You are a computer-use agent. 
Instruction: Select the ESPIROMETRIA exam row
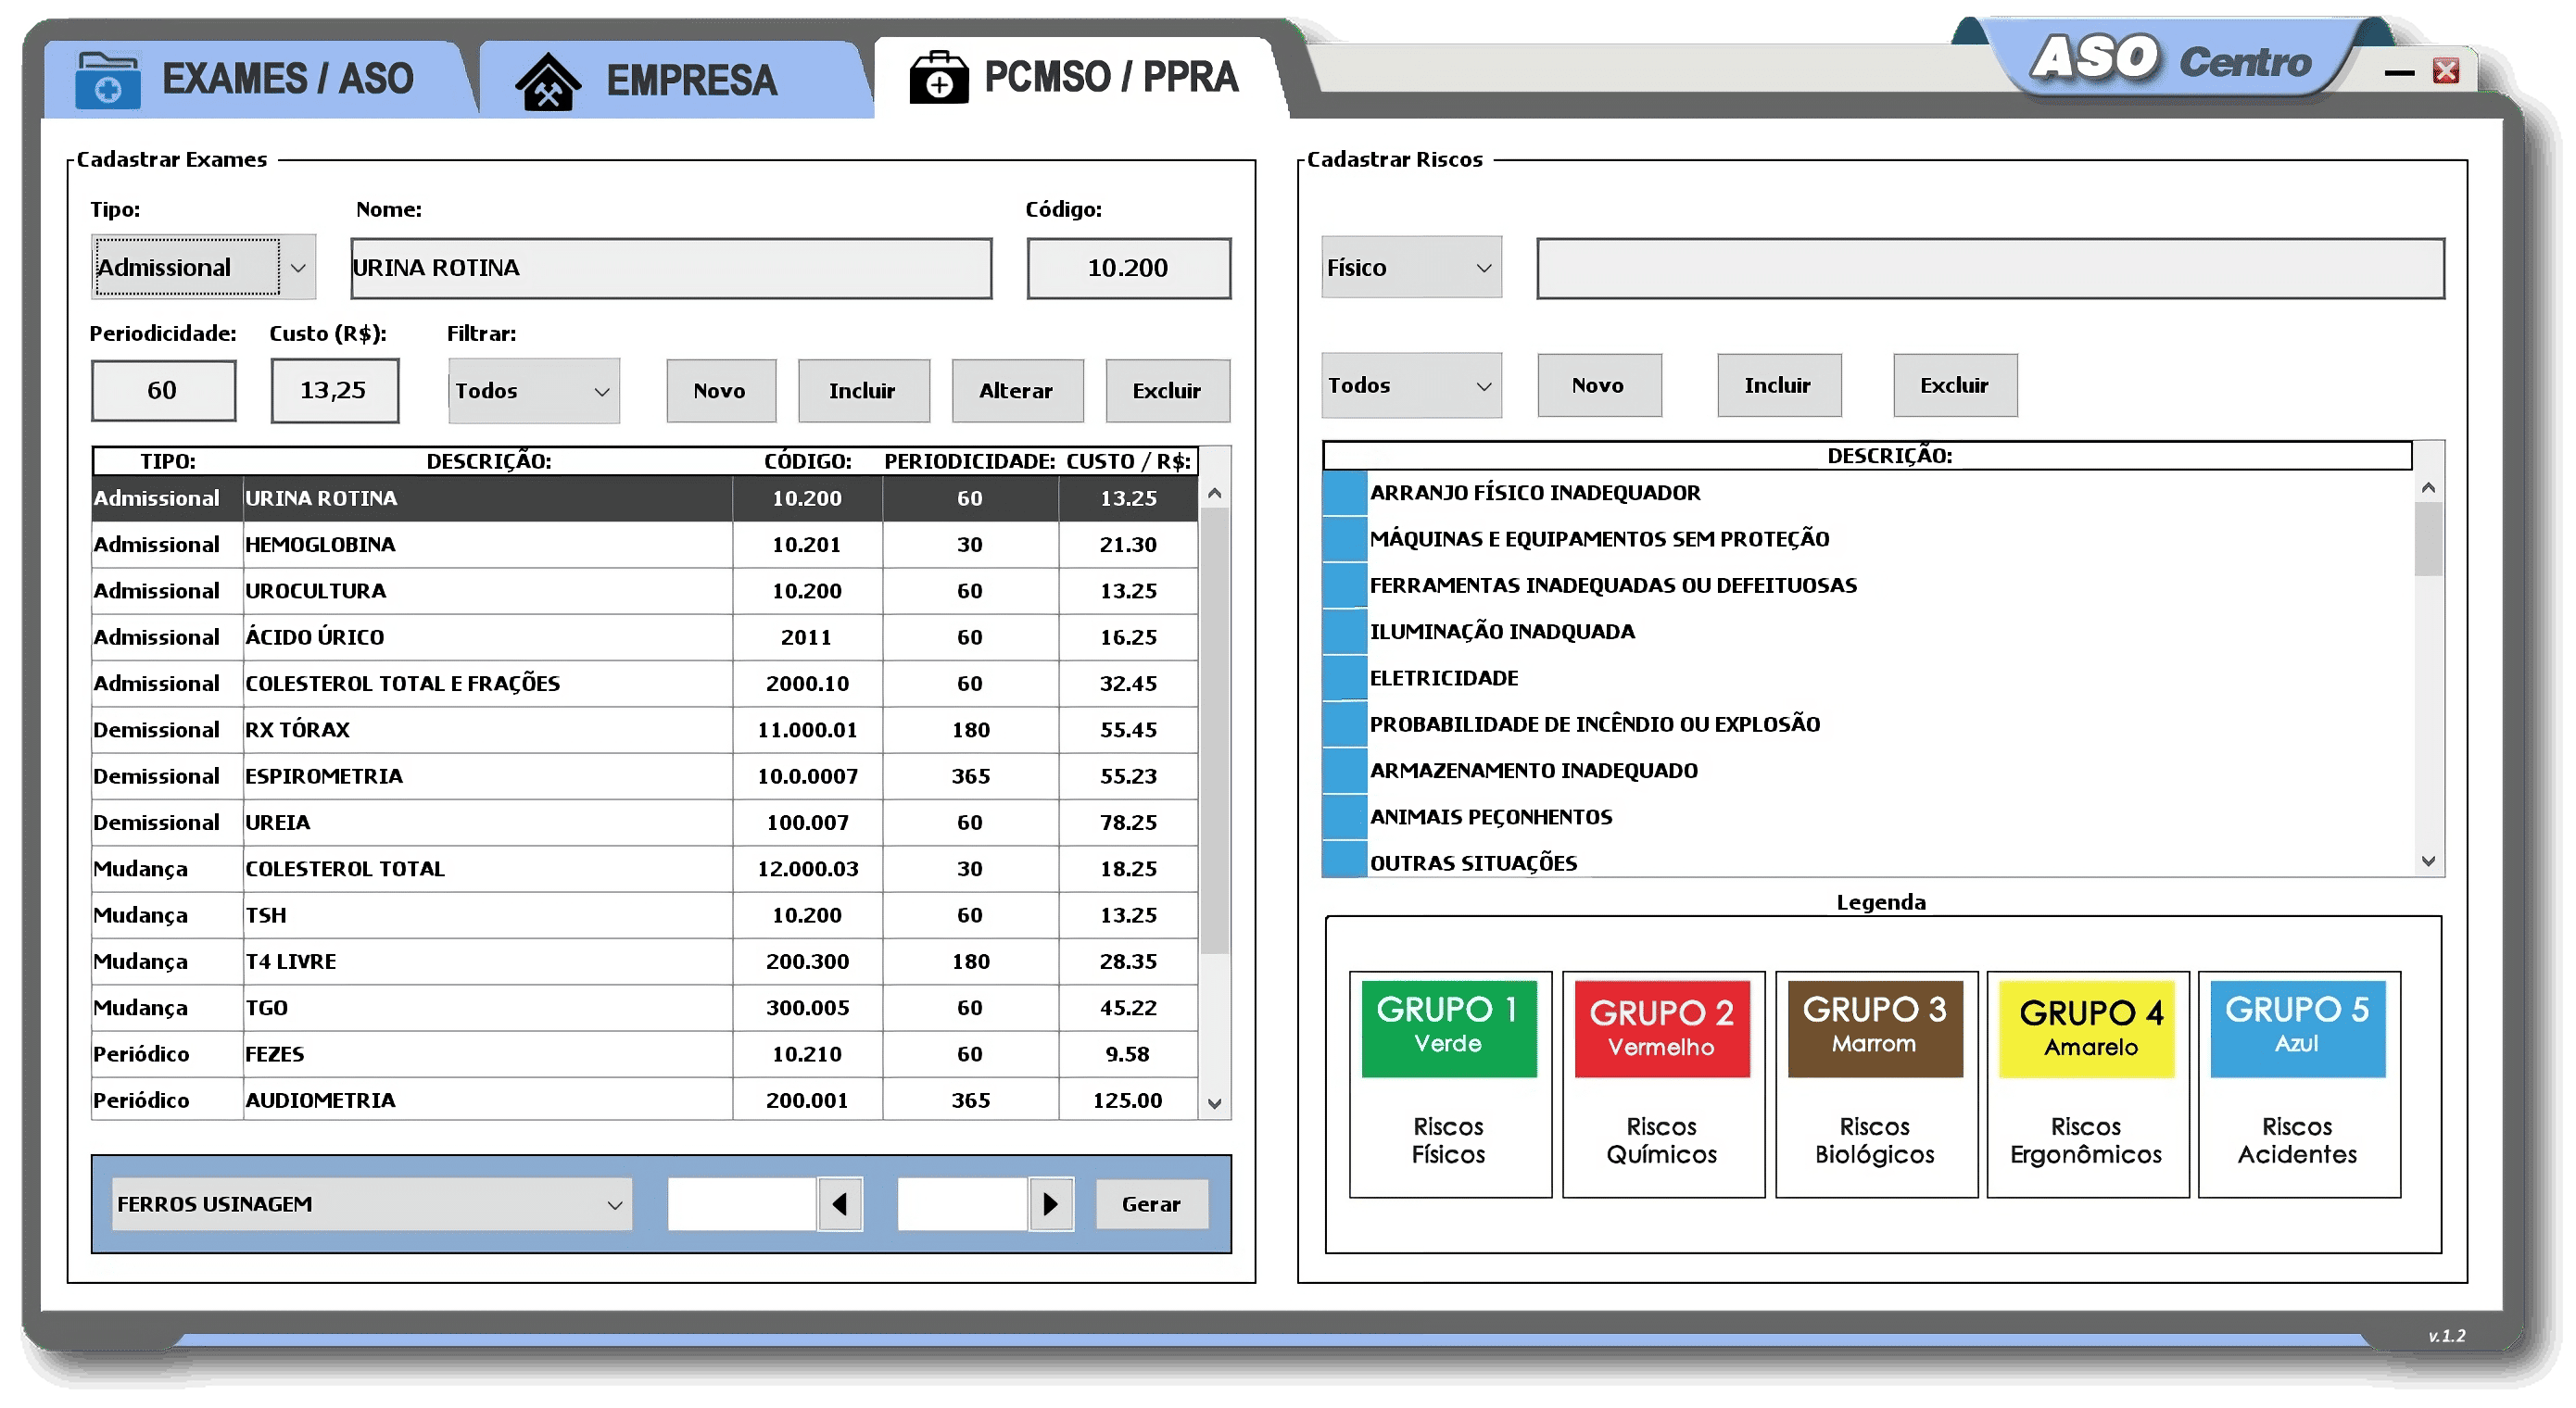tap(645, 776)
